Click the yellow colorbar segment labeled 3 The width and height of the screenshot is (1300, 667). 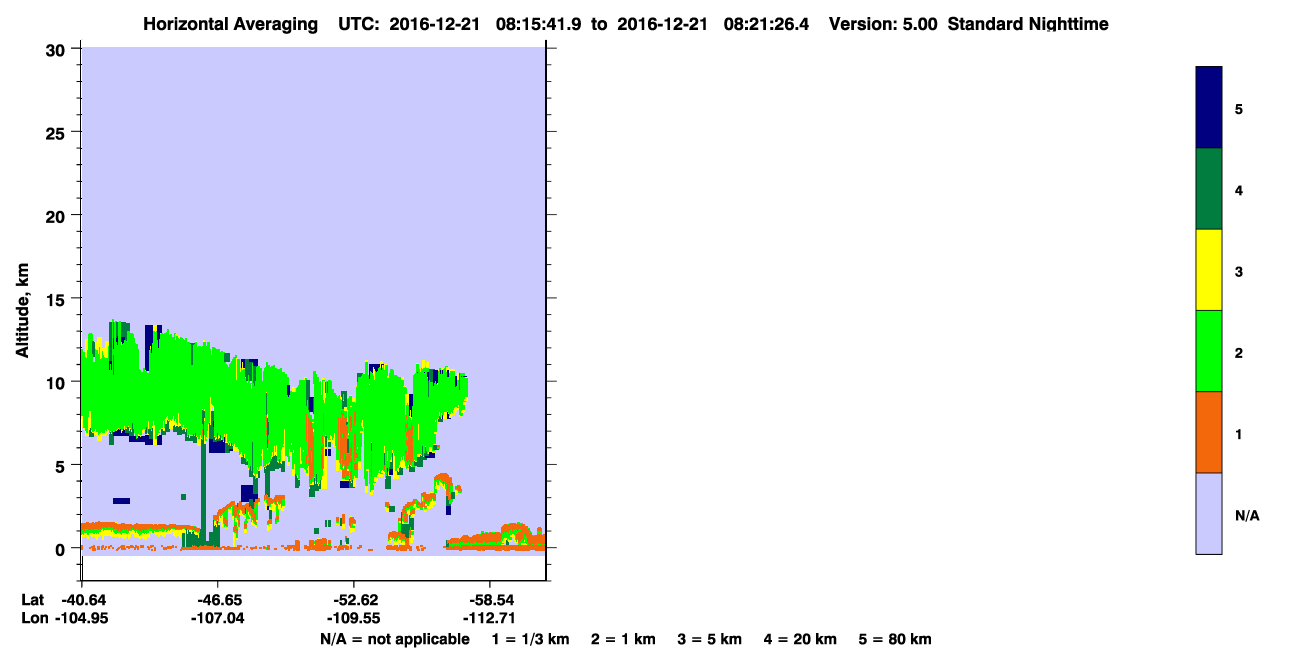1209,270
